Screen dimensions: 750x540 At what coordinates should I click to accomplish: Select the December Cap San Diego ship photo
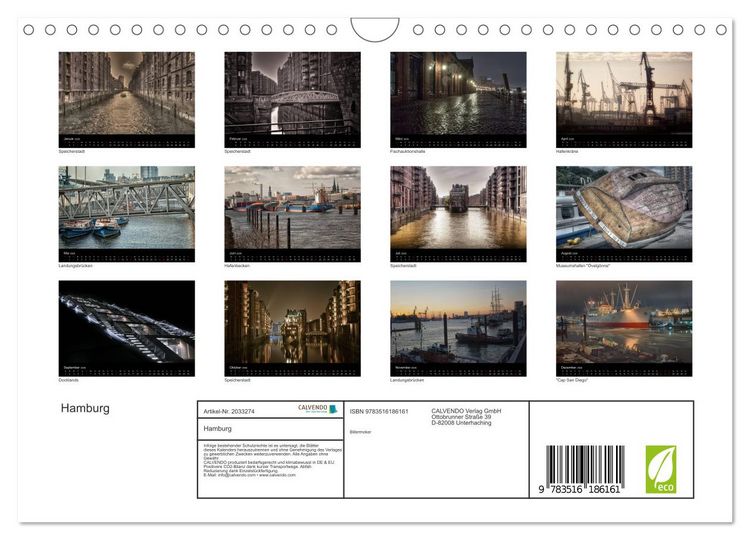[624, 322]
